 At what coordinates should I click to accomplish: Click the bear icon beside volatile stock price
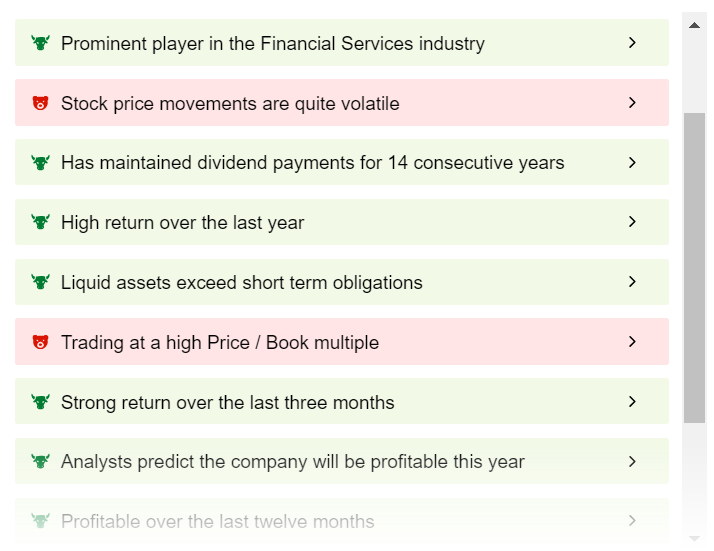(40, 103)
